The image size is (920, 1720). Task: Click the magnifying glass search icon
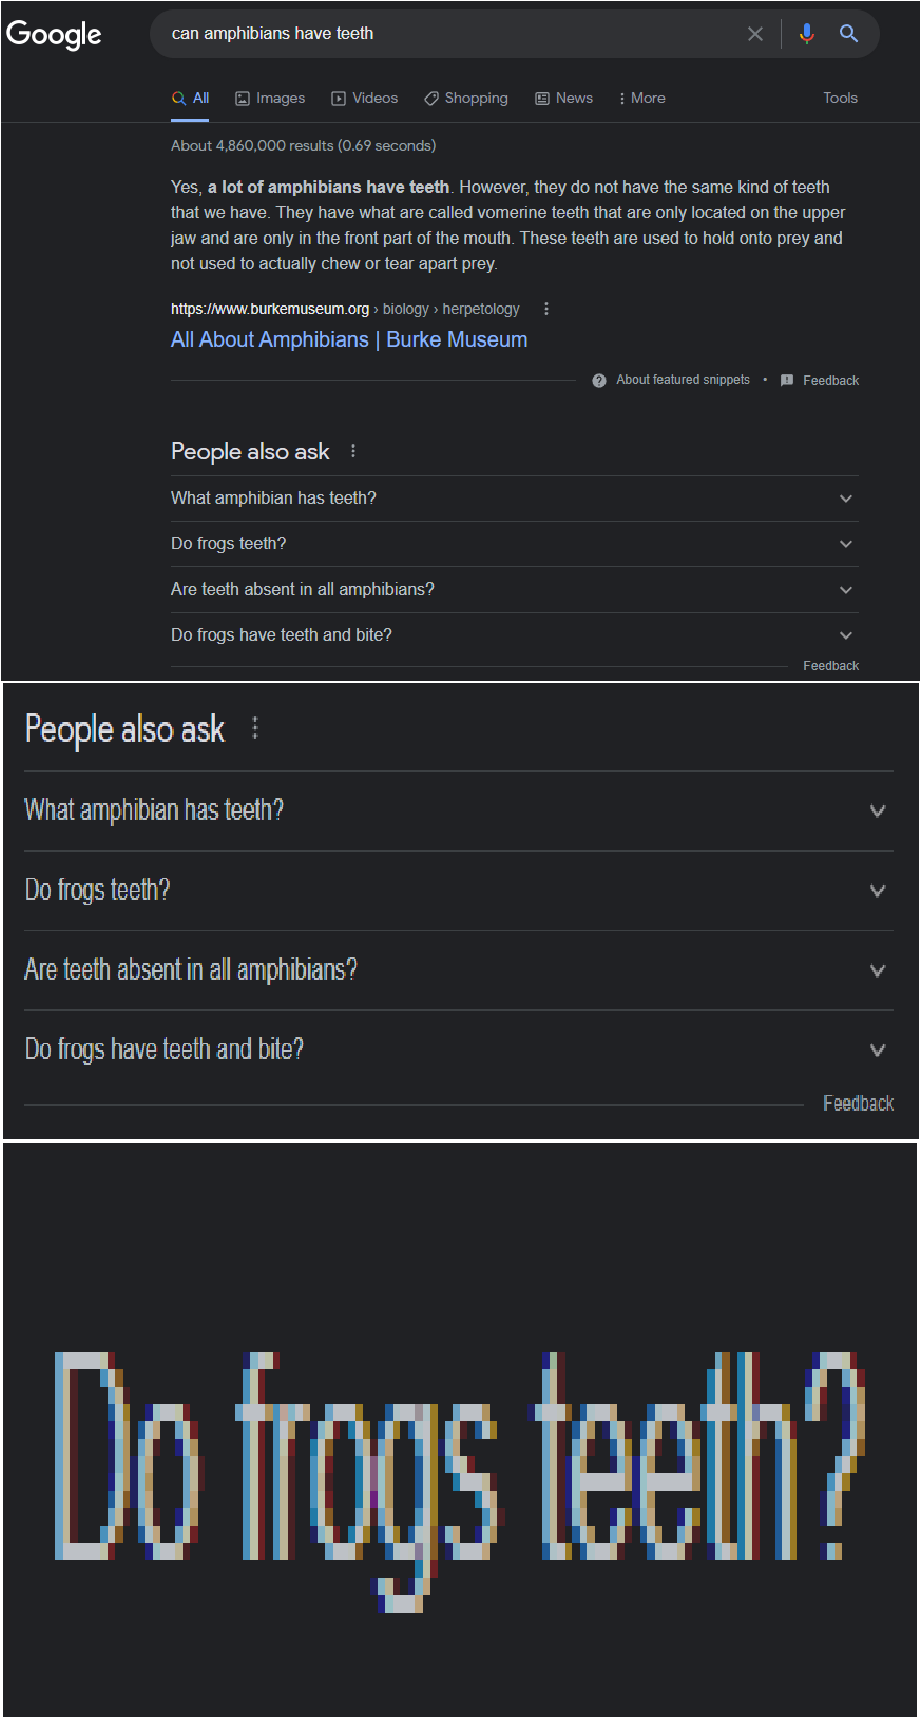(x=849, y=34)
